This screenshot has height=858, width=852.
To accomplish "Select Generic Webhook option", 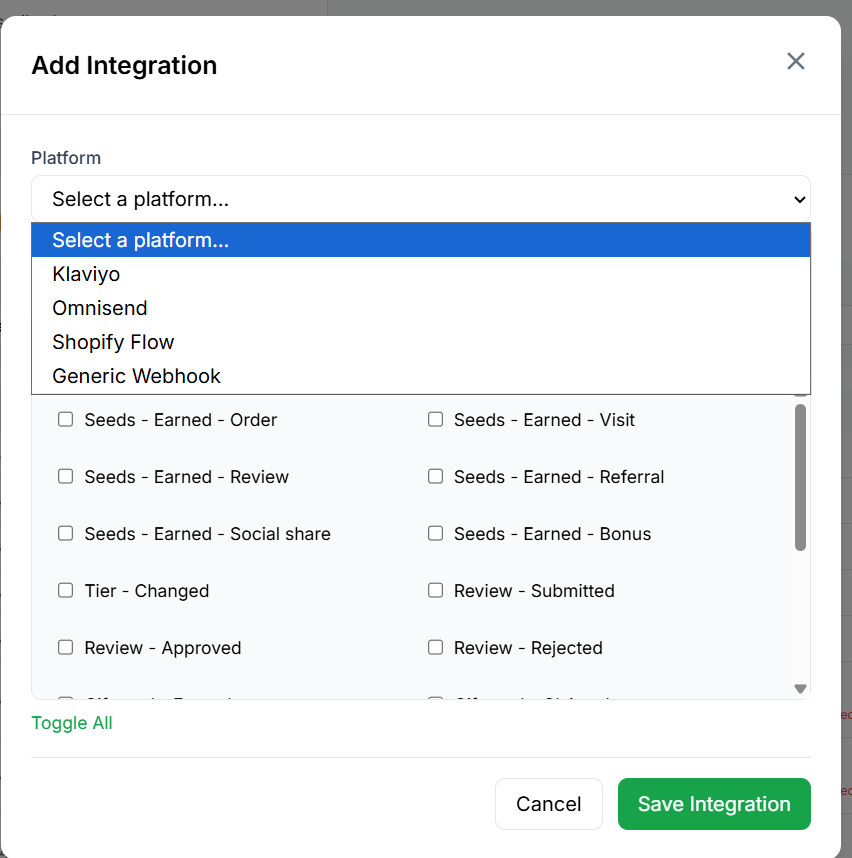I will [136, 376].
